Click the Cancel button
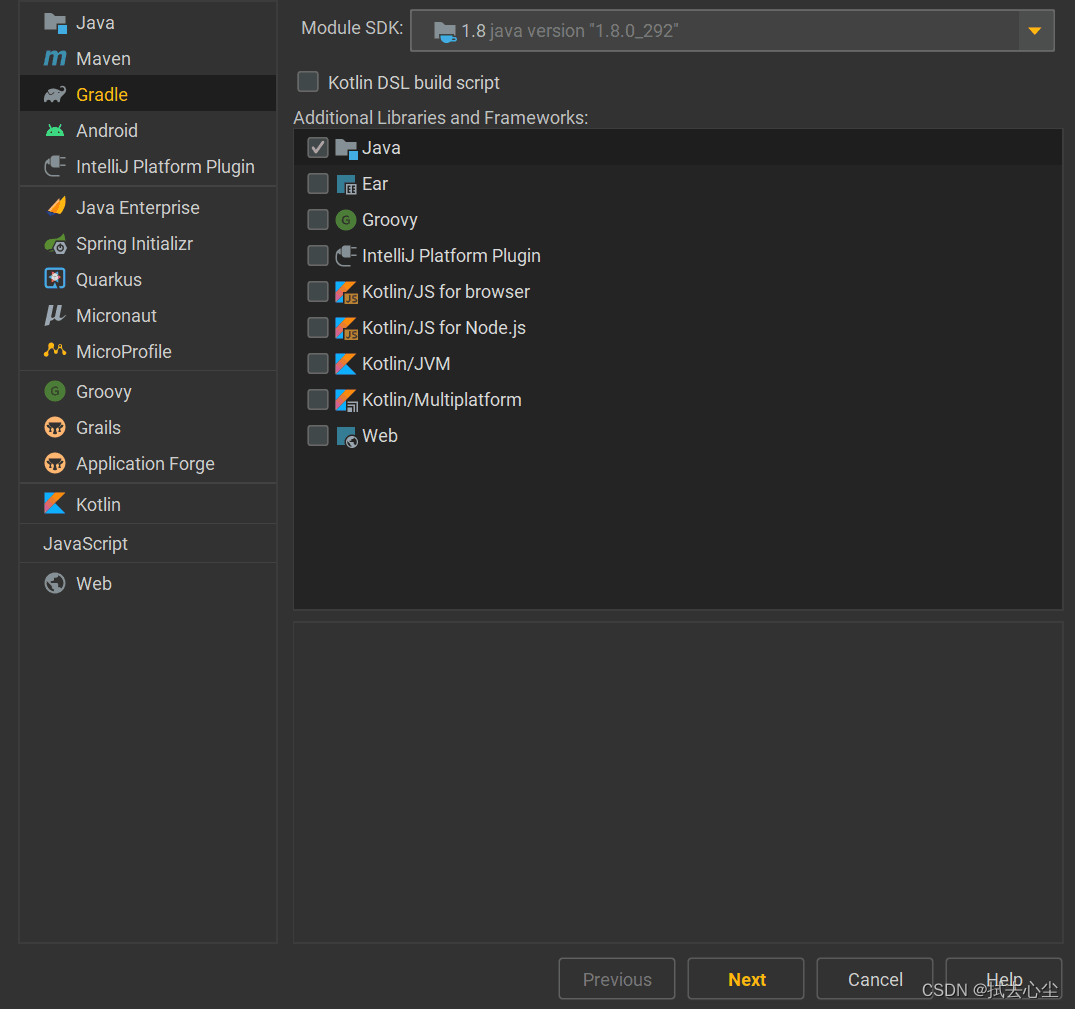The height and width of the screenshot is (1009, 1075). point(875,979)
